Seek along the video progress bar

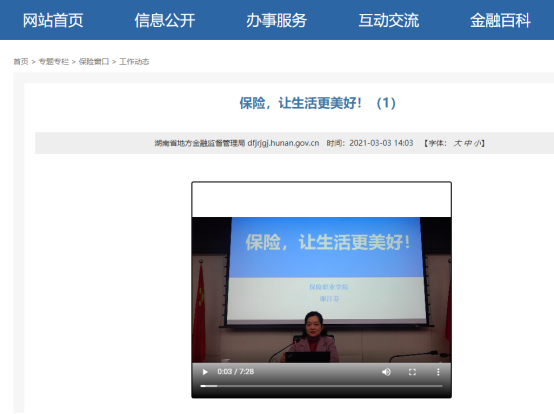pyautogui.click(x=321, y=386)
